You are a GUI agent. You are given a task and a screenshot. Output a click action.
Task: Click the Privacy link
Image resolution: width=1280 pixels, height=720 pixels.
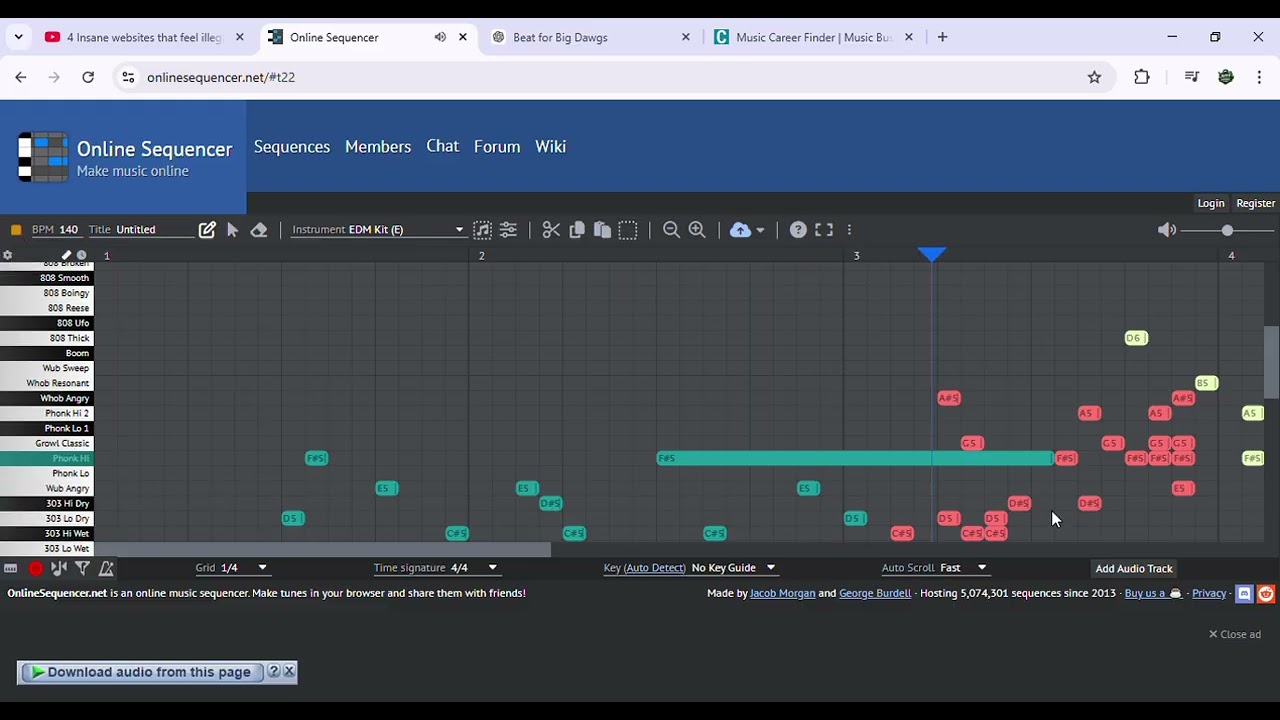coord(1209,593)
